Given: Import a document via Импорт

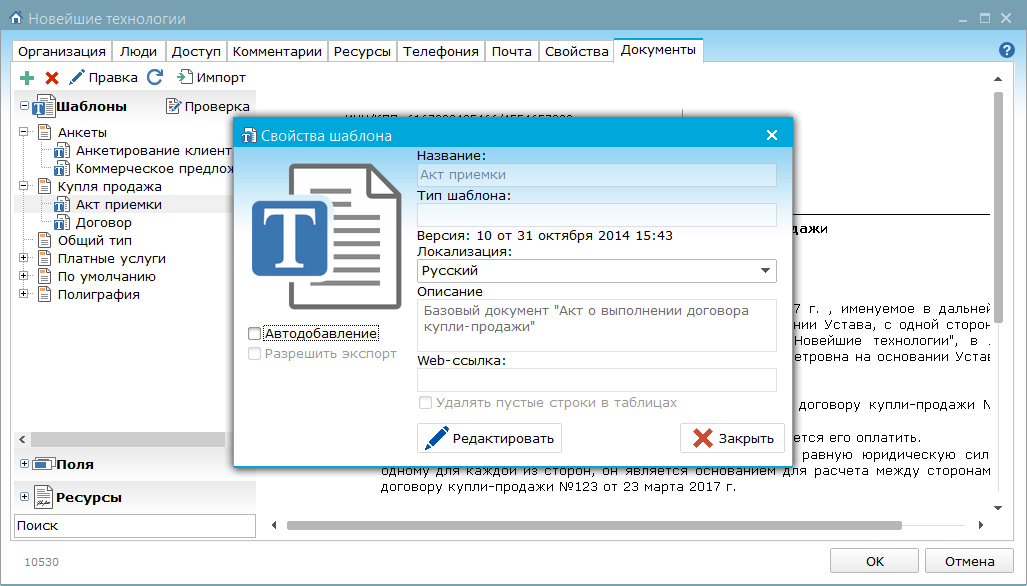Looking at the screenshot, I should tap(212, 77).
